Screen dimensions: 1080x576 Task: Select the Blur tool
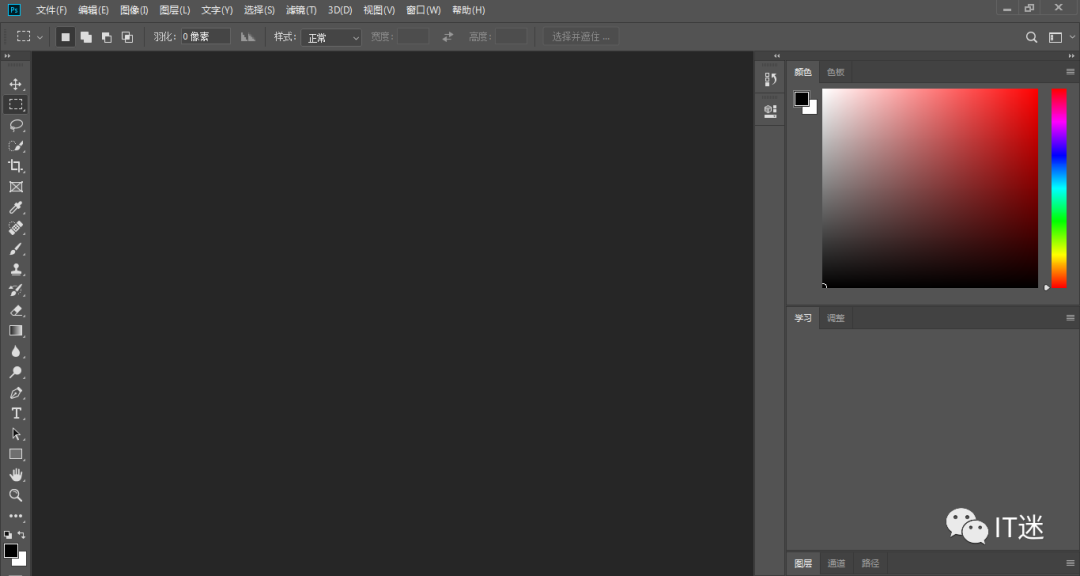pos(15,351)
